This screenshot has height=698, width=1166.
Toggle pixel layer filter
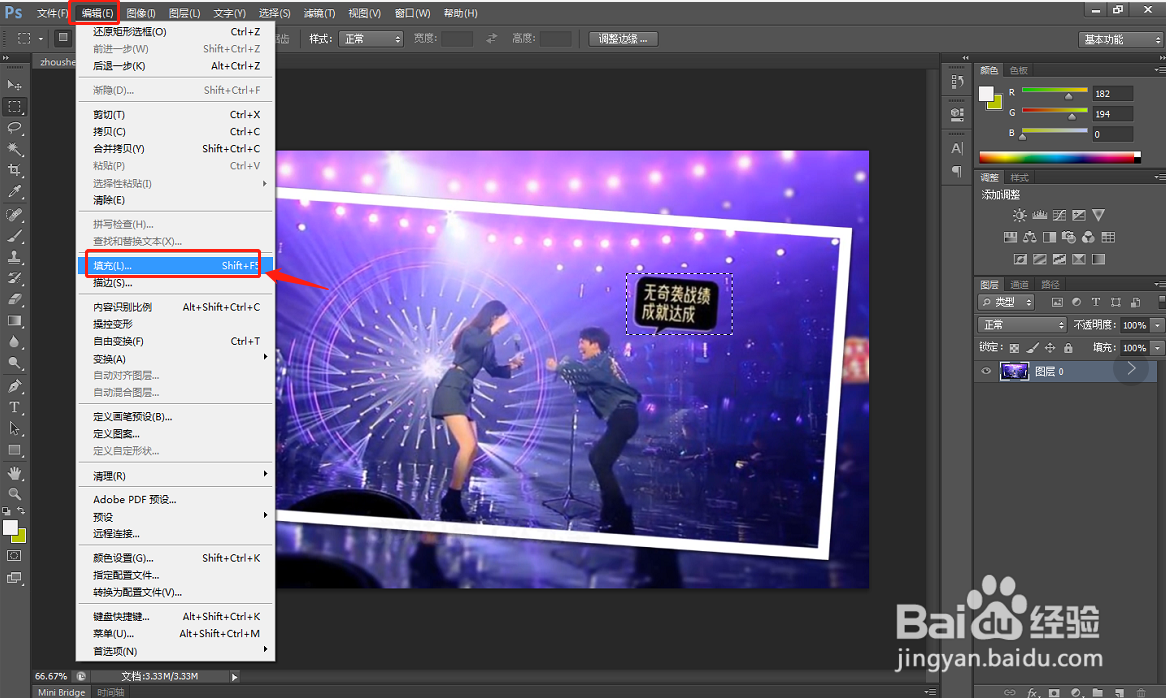click(1057, 303)
